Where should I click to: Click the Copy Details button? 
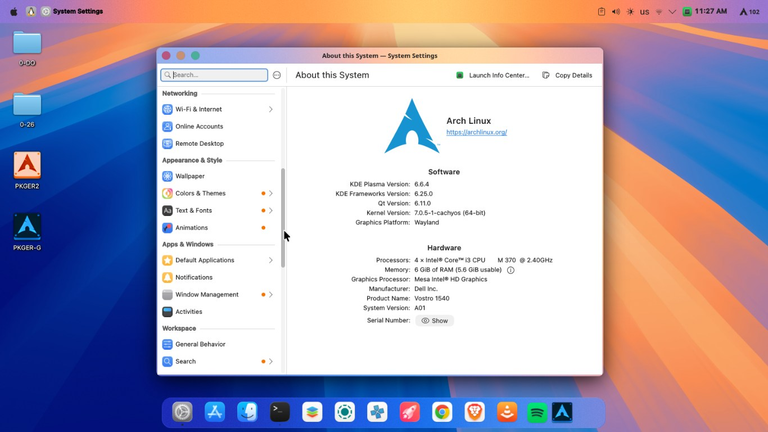click(x=567, y=75)
